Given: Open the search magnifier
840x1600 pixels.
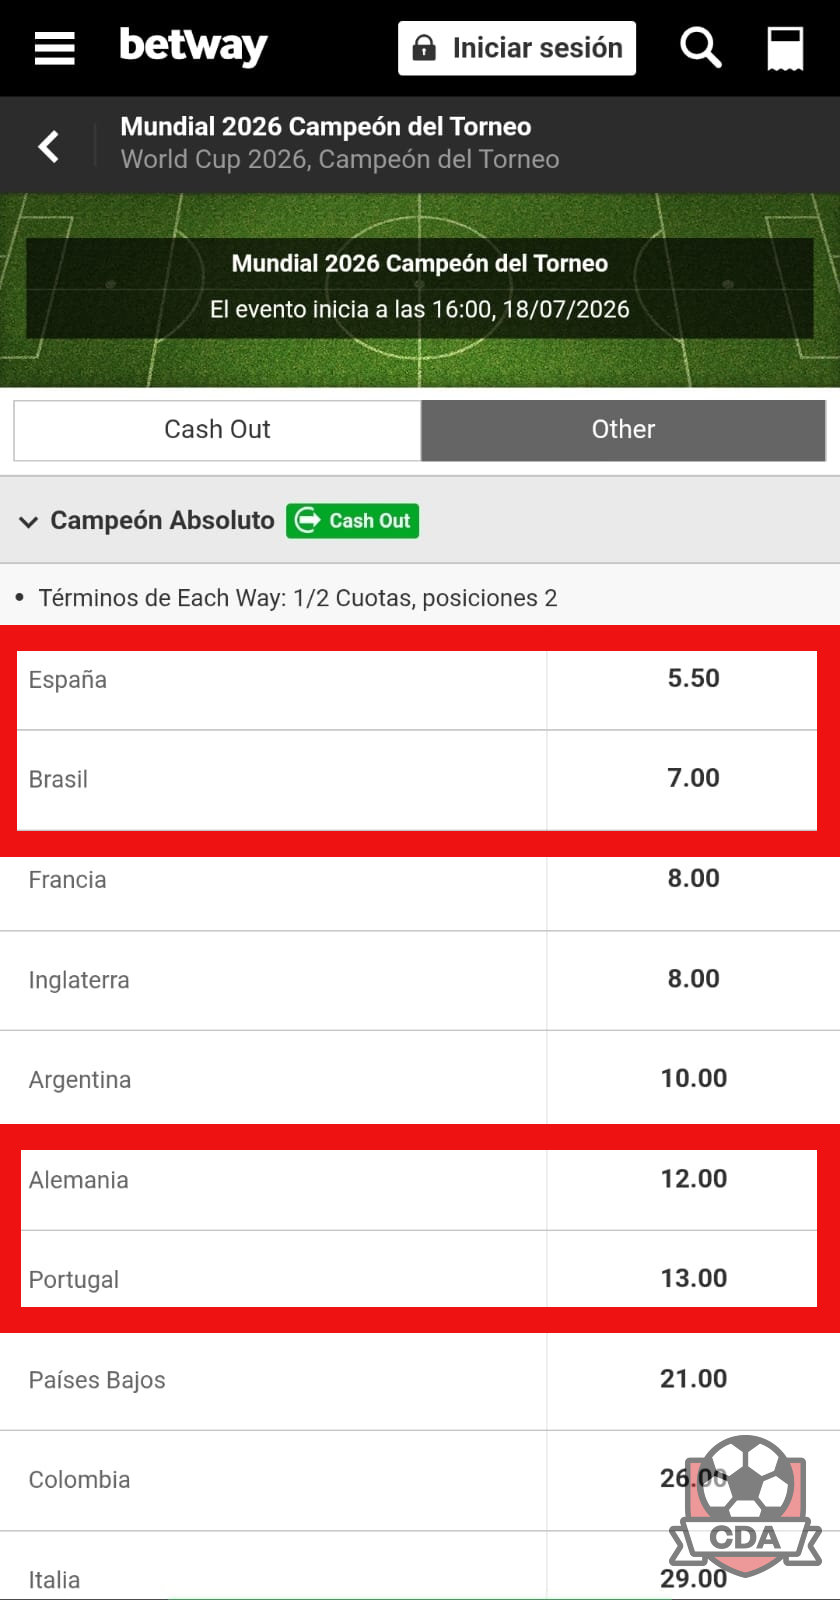Looking at the screenshot, I should coord(700,48).
